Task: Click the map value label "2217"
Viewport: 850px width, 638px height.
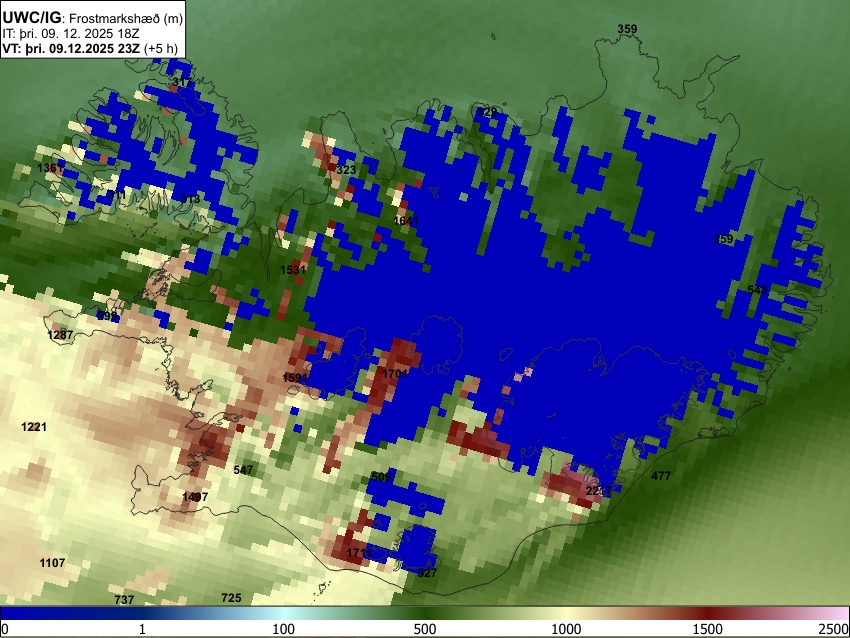Action: tap(598, 491)
